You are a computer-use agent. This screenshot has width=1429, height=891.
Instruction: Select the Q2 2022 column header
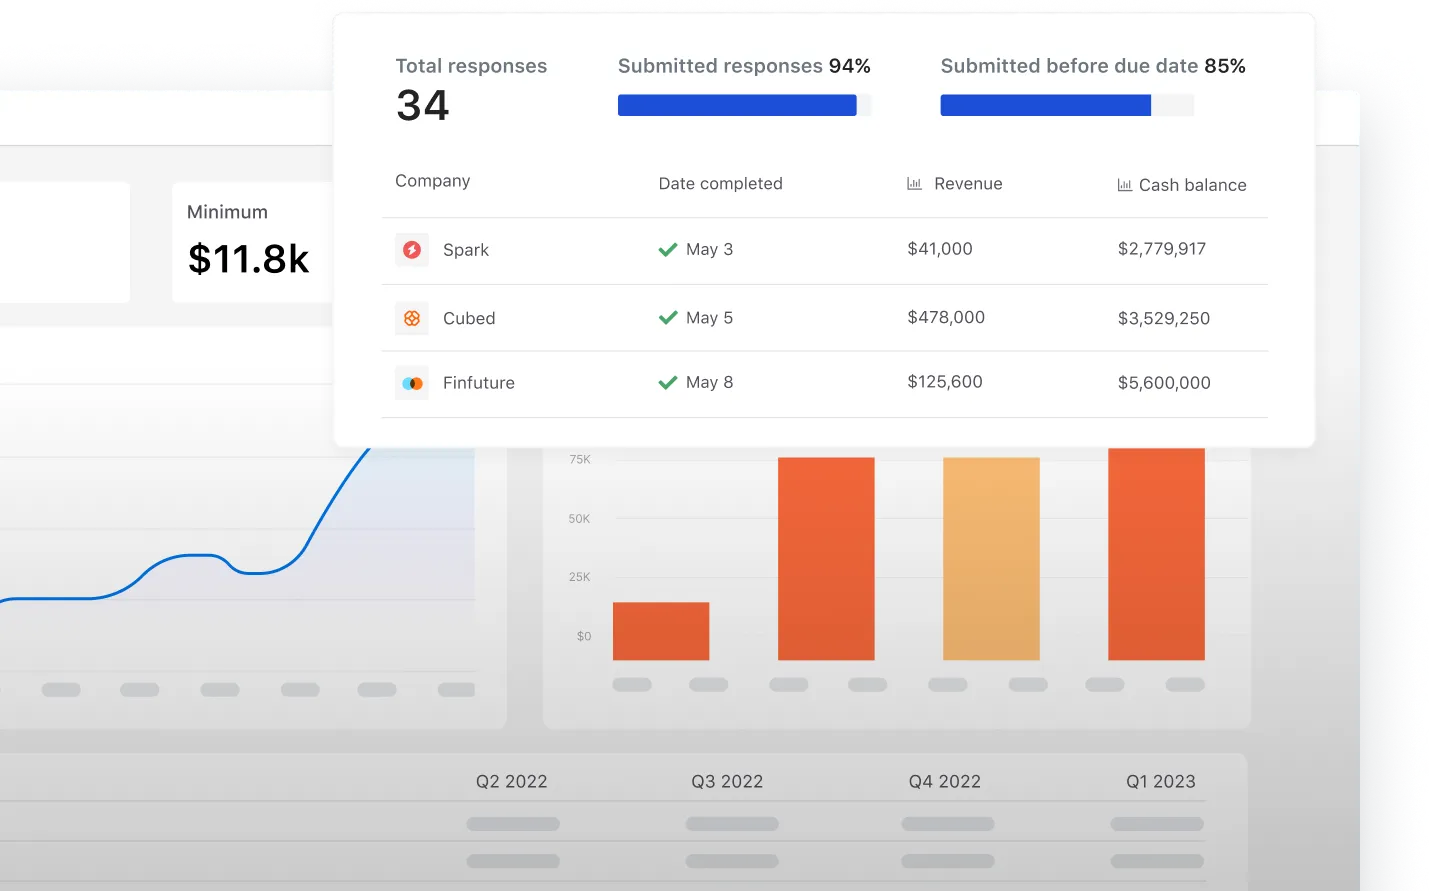[x=512, y=782]
